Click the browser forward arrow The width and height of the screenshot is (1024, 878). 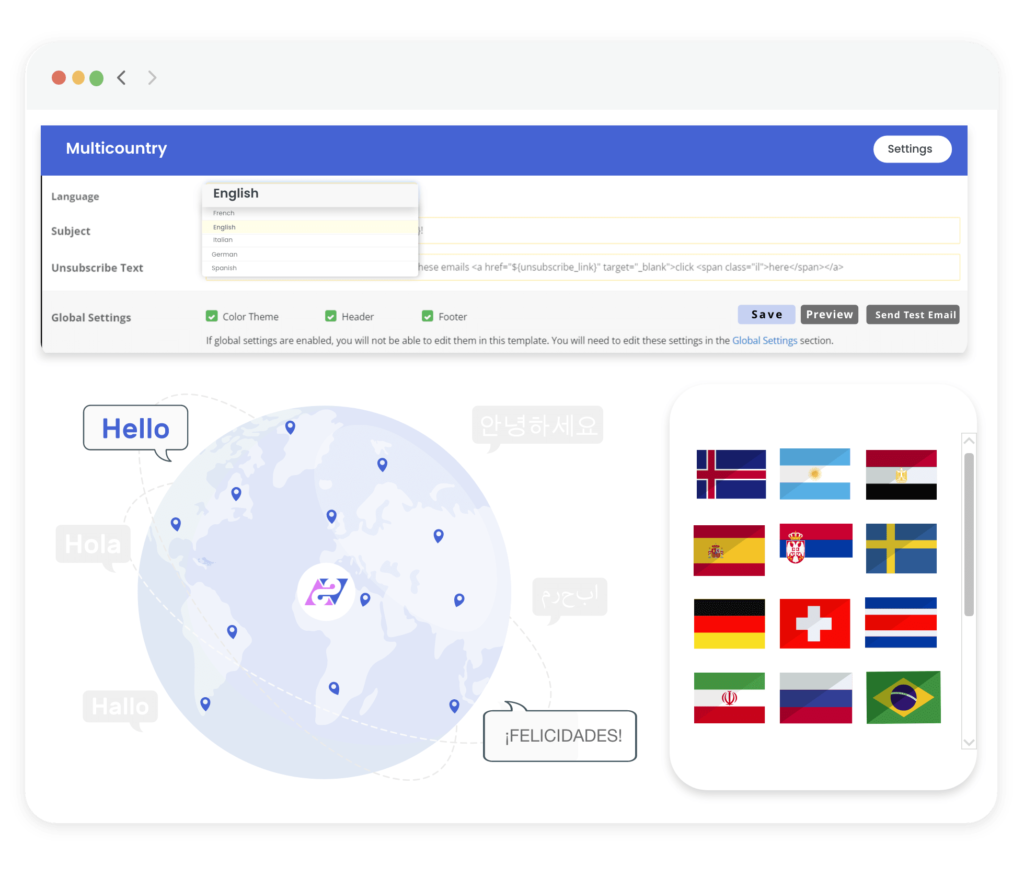coord(152,78)
